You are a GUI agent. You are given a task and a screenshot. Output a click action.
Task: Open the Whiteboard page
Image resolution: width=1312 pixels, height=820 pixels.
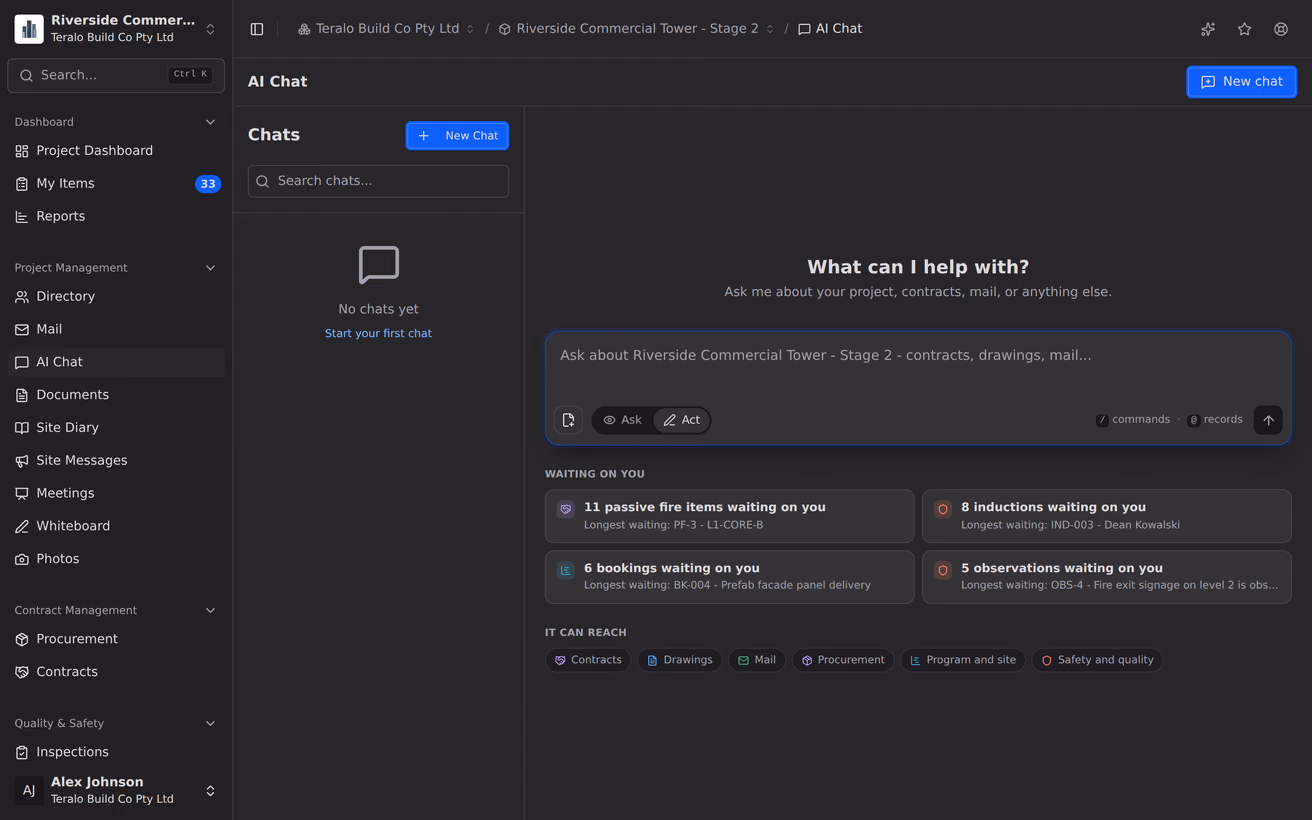pyautogui.click(x=116, y=526)
